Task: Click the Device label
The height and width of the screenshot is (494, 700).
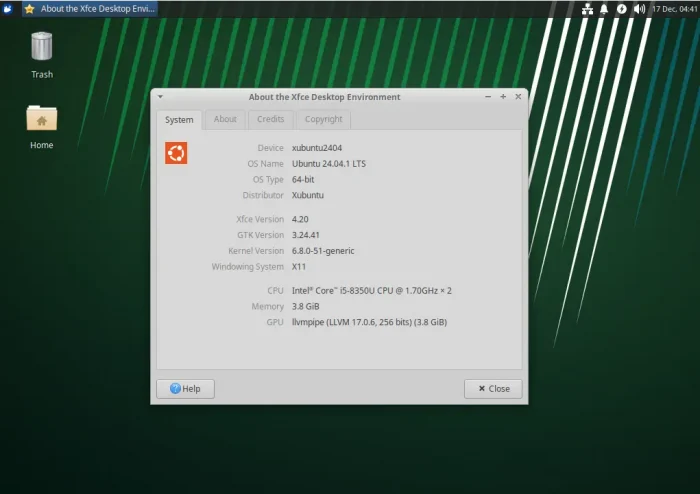Action: point(271,148)
